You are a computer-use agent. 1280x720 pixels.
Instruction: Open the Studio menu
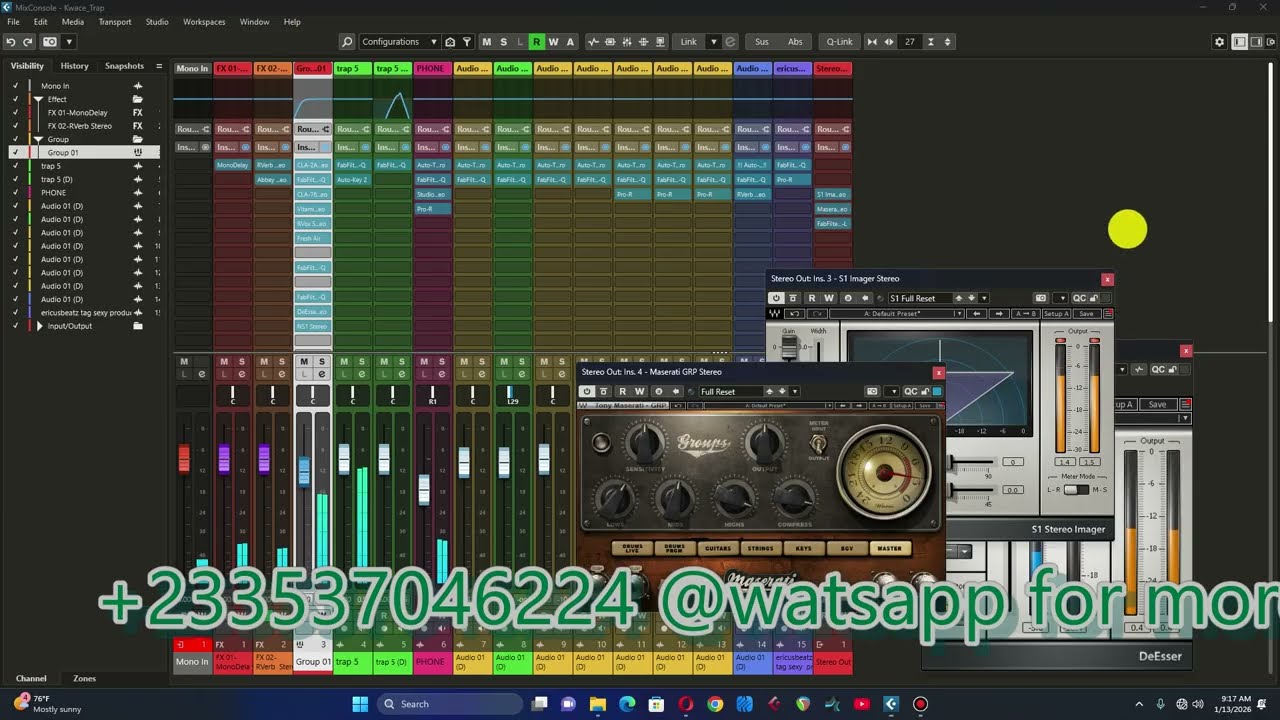pyautogui.click(x=157, y=22)
